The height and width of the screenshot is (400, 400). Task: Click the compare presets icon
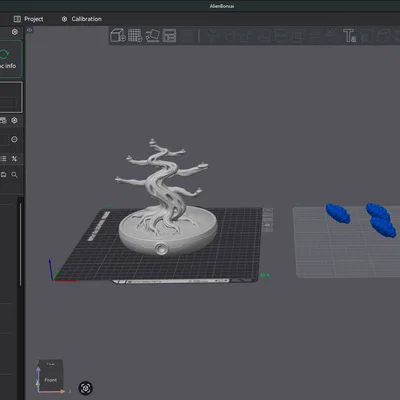(x=14, y=159)
